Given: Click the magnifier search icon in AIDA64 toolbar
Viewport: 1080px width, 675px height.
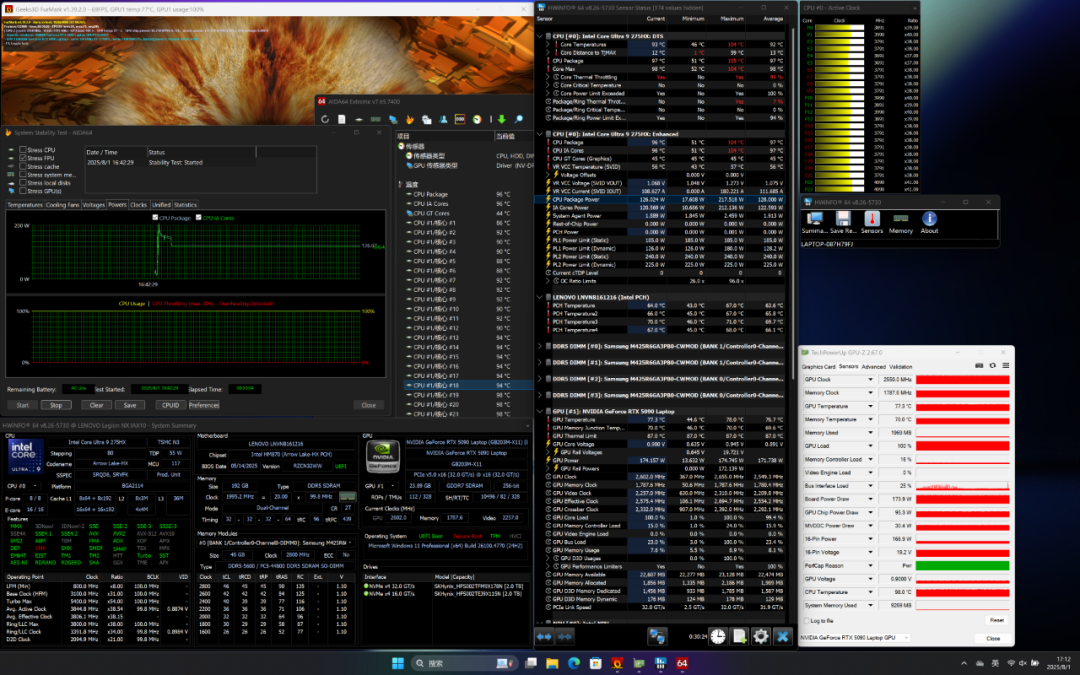Looking at the screenshot, I should pyautogui.click(x=519, y=119).
